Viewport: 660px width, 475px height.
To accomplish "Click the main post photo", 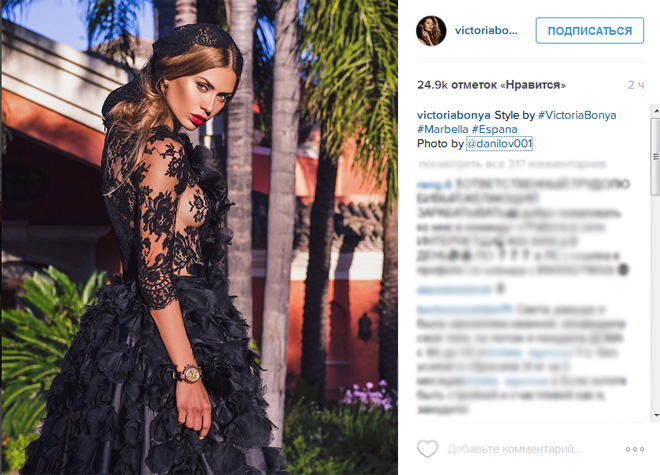I will [x=200, y=238].
